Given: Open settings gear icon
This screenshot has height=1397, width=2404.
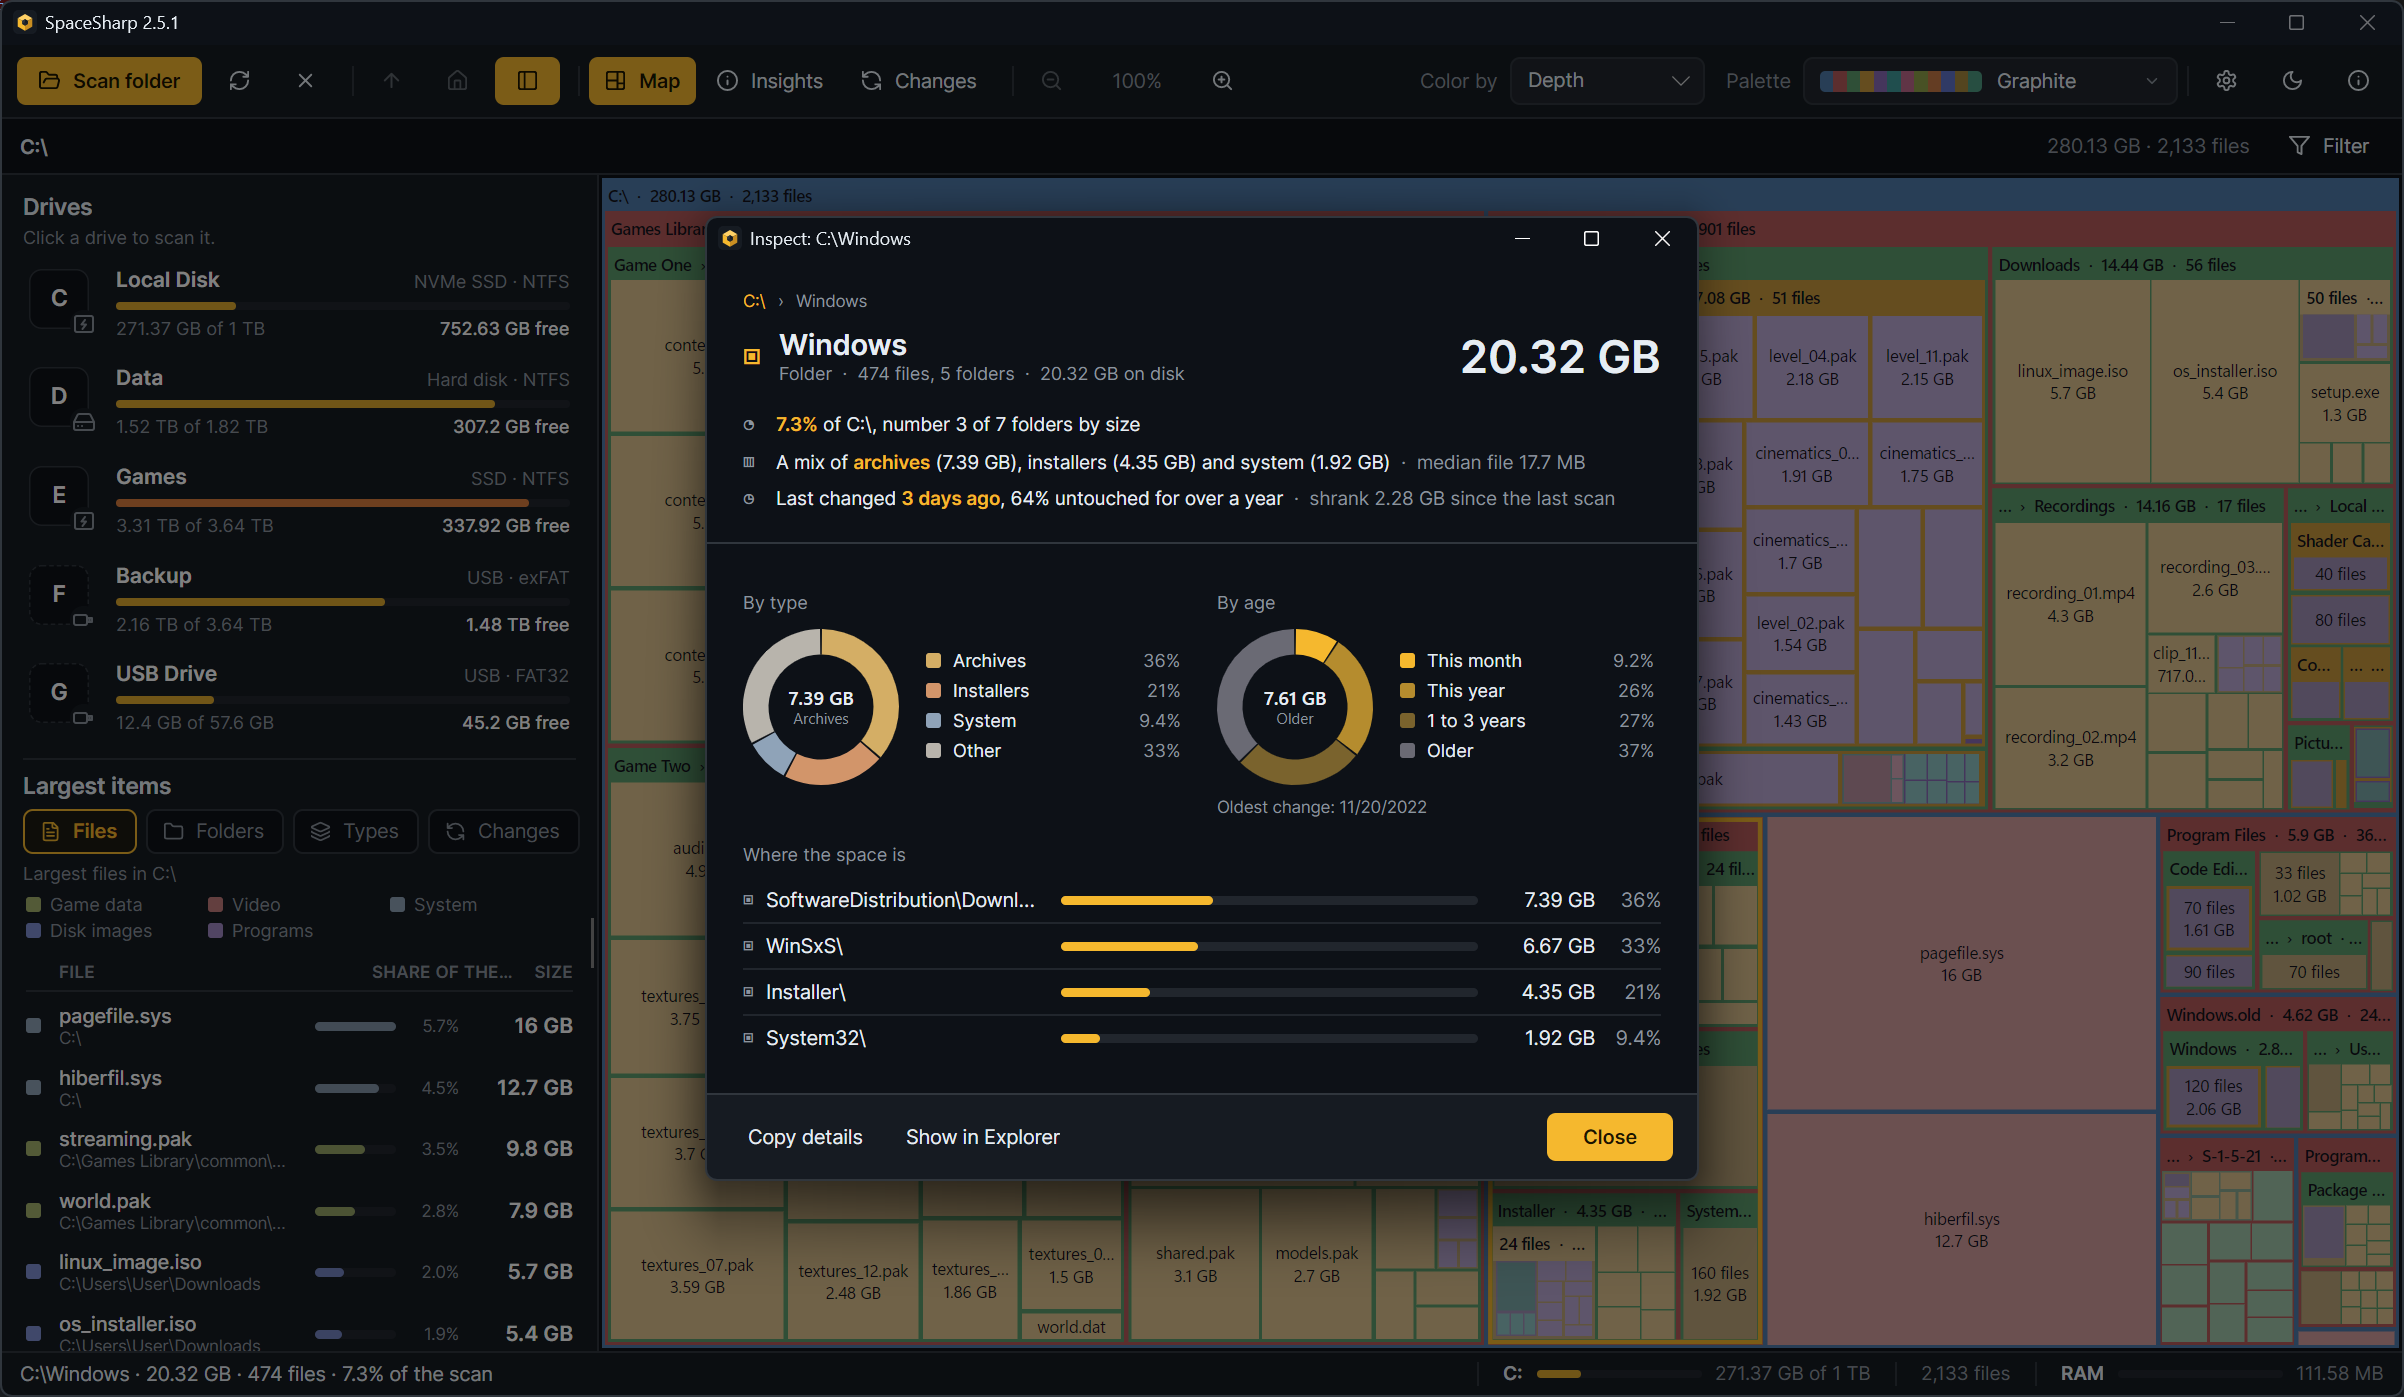Looking at the screenshot, I should (2226, 81).
